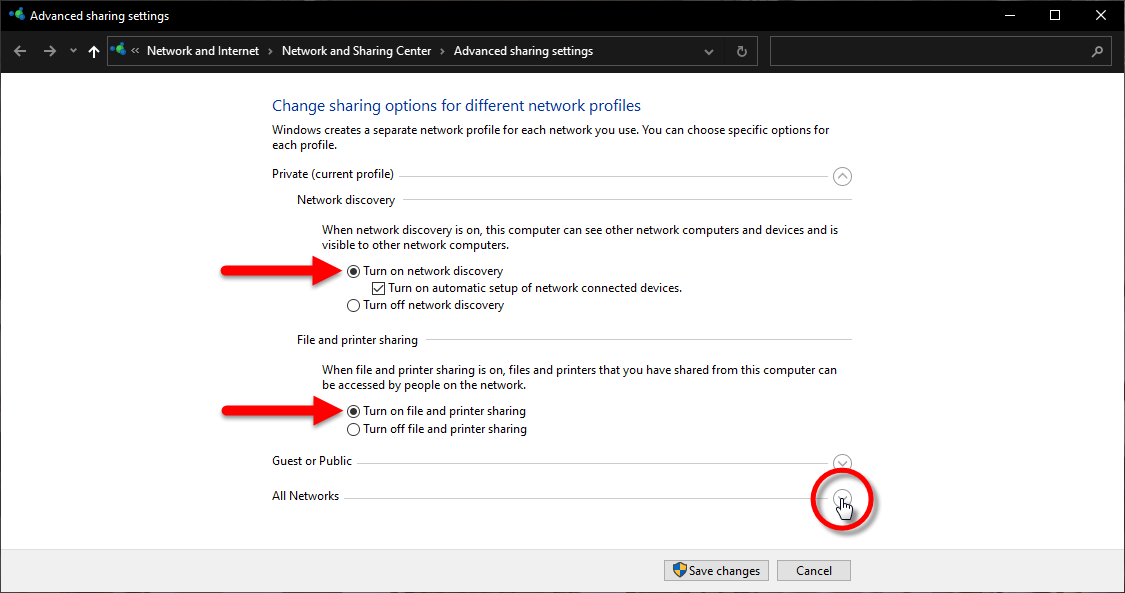Select Turn on file and printer sharing
Screen dimensions: 1125x593
(x=353, y=411)
